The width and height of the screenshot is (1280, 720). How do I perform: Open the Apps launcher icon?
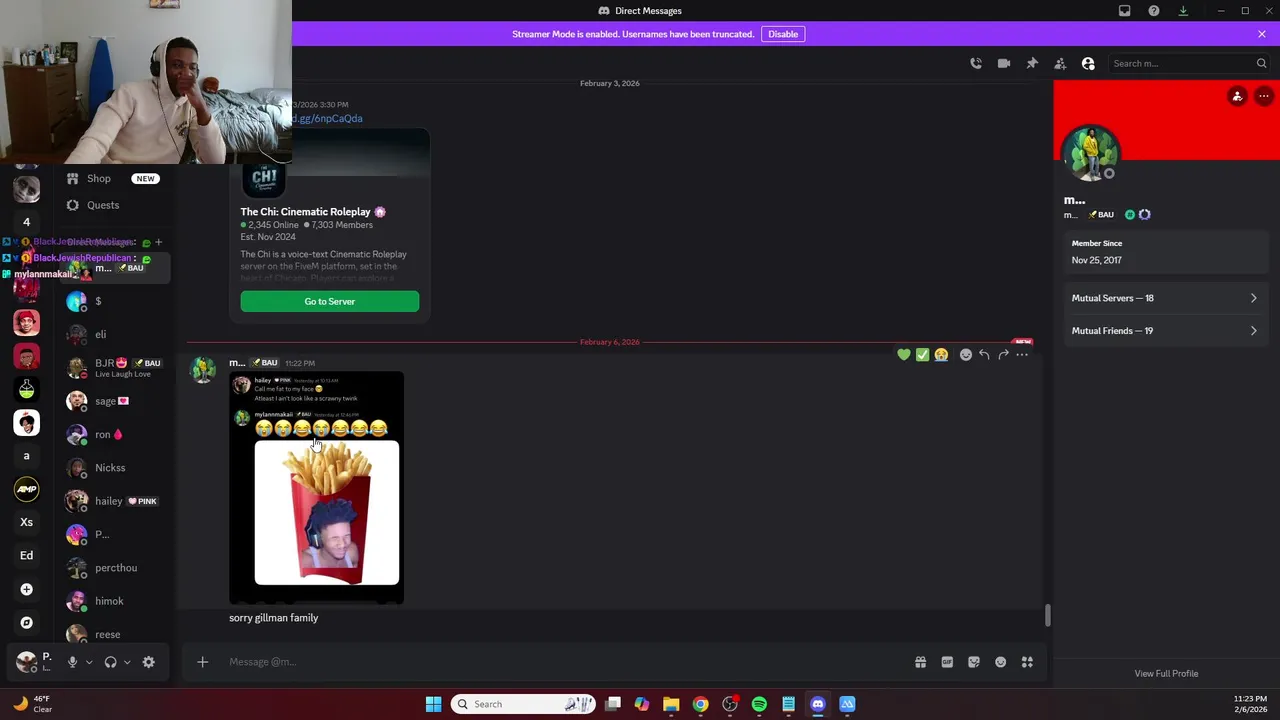click(x=1027, y=662)
